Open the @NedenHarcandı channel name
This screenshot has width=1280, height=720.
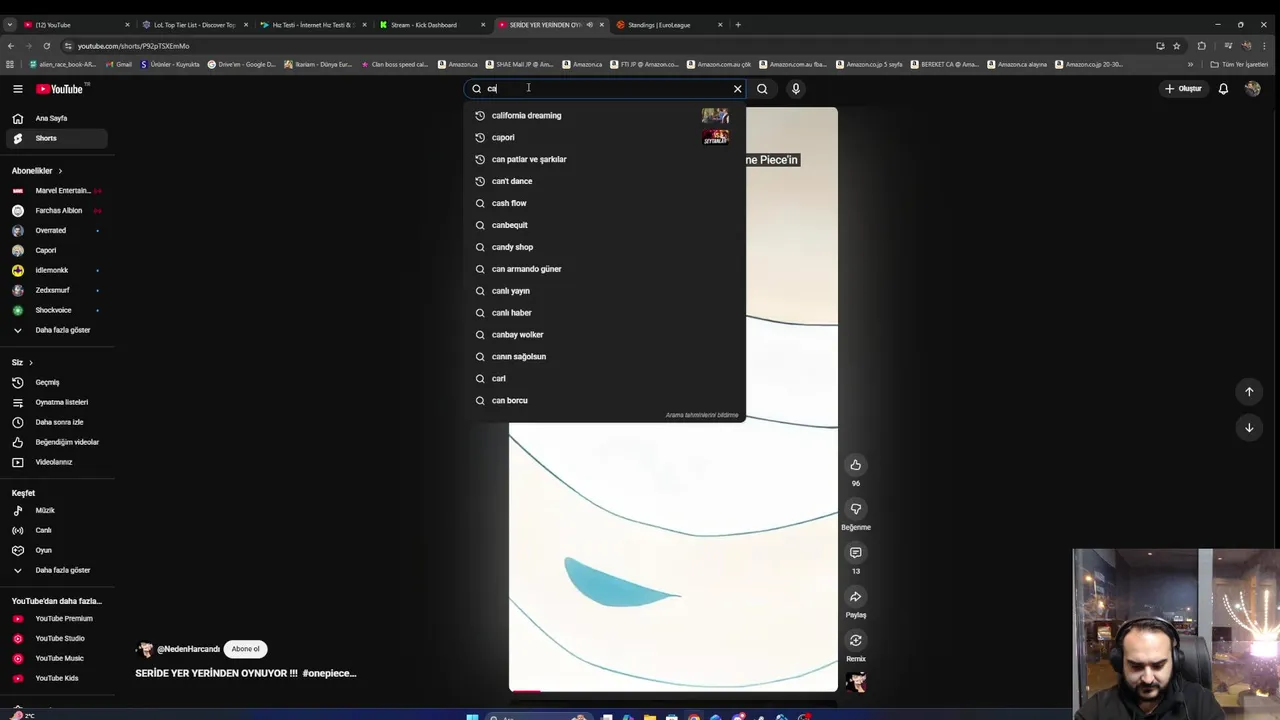188,649
